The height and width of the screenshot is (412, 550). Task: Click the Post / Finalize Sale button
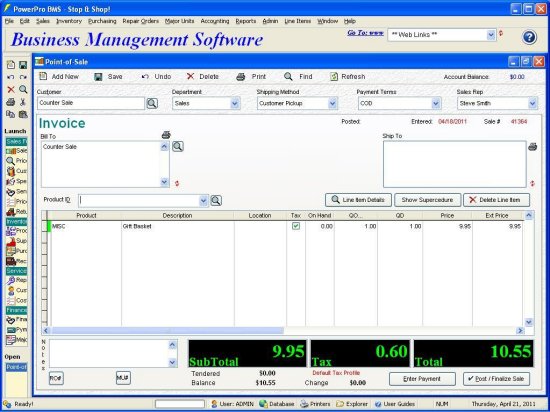click(x=496, y=379)
